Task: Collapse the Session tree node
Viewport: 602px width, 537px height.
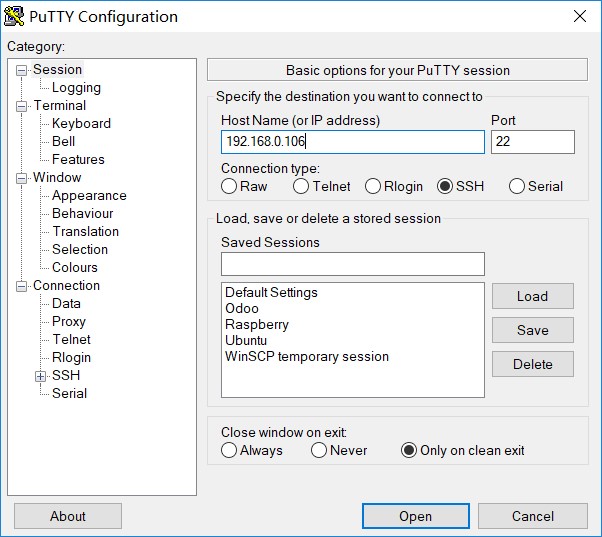Action: [x=22, y=70]
